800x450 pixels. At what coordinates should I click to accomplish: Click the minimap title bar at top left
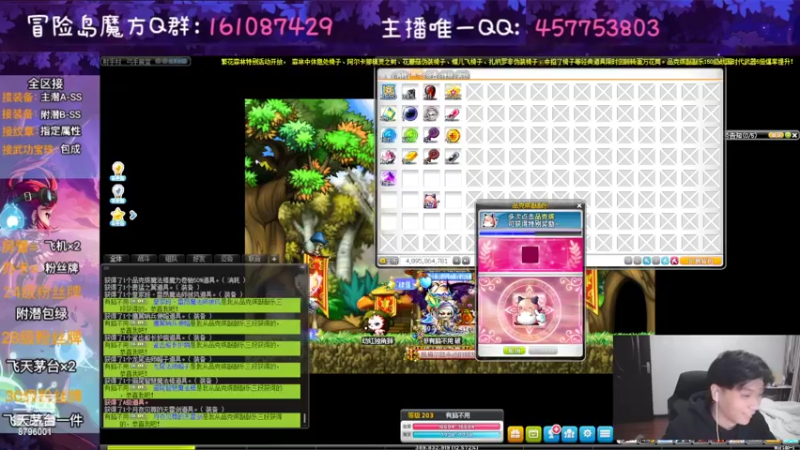[146, 61]
